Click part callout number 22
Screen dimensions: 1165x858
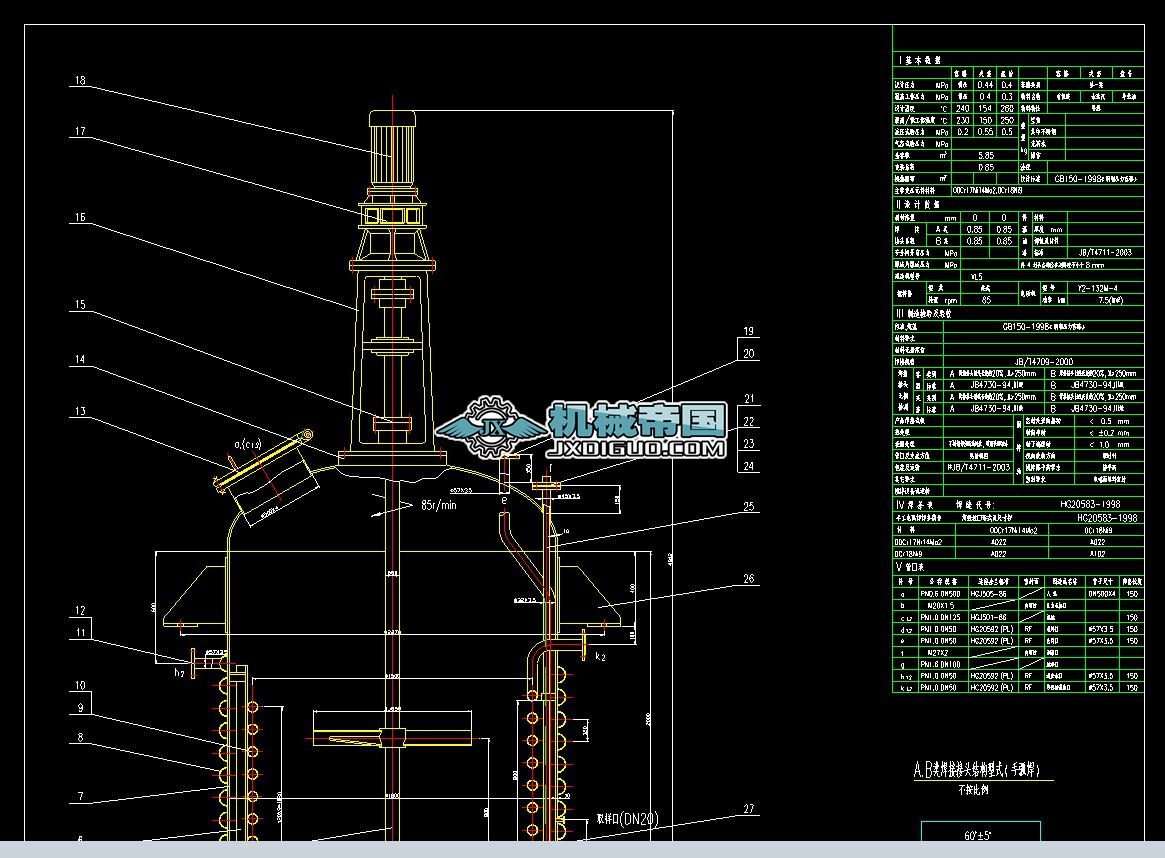(749, 421)
